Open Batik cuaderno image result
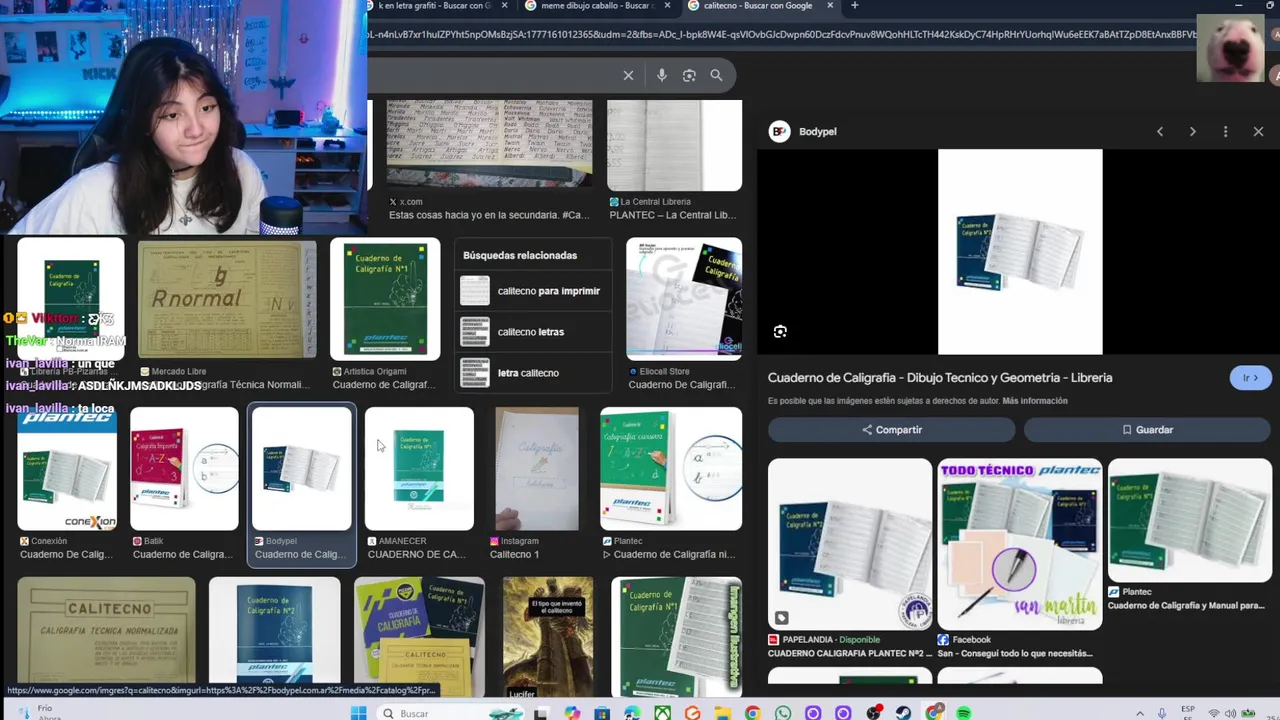The width and height of the screenshot is (1280, 720). pos(184,468)
